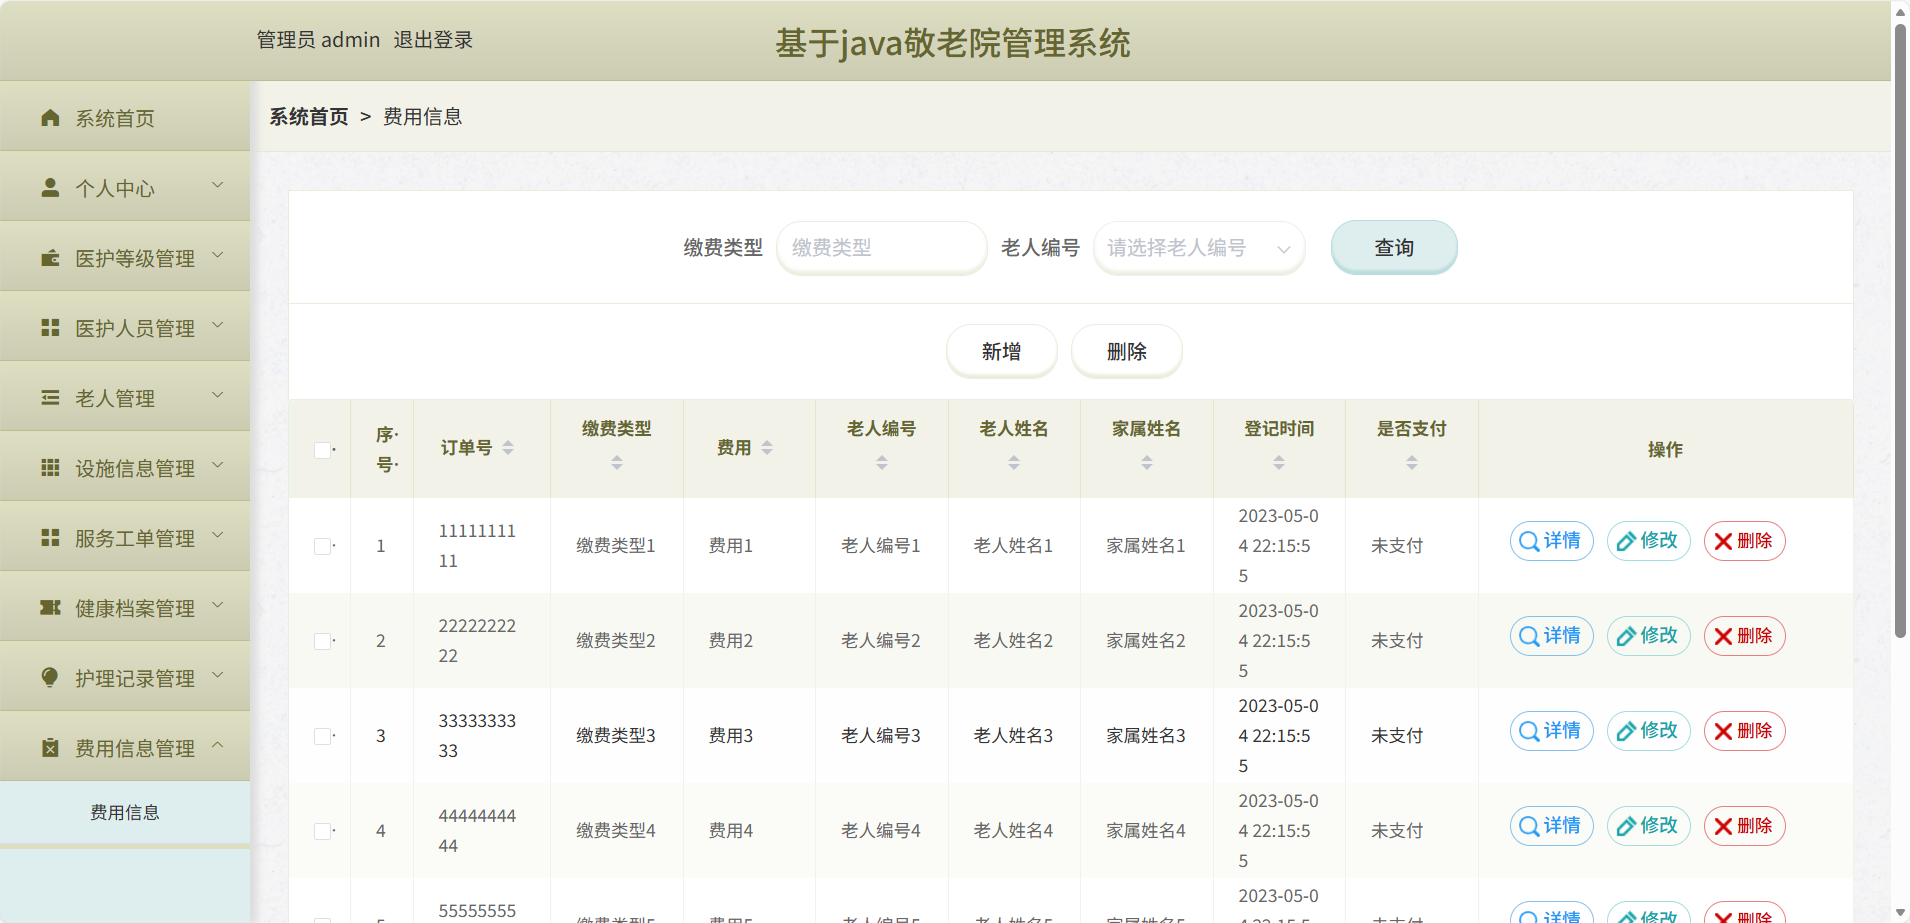Toggle the select-all checkbox in table header
The width and height of the screenshot is (1910, 923).
pos(322,450)
